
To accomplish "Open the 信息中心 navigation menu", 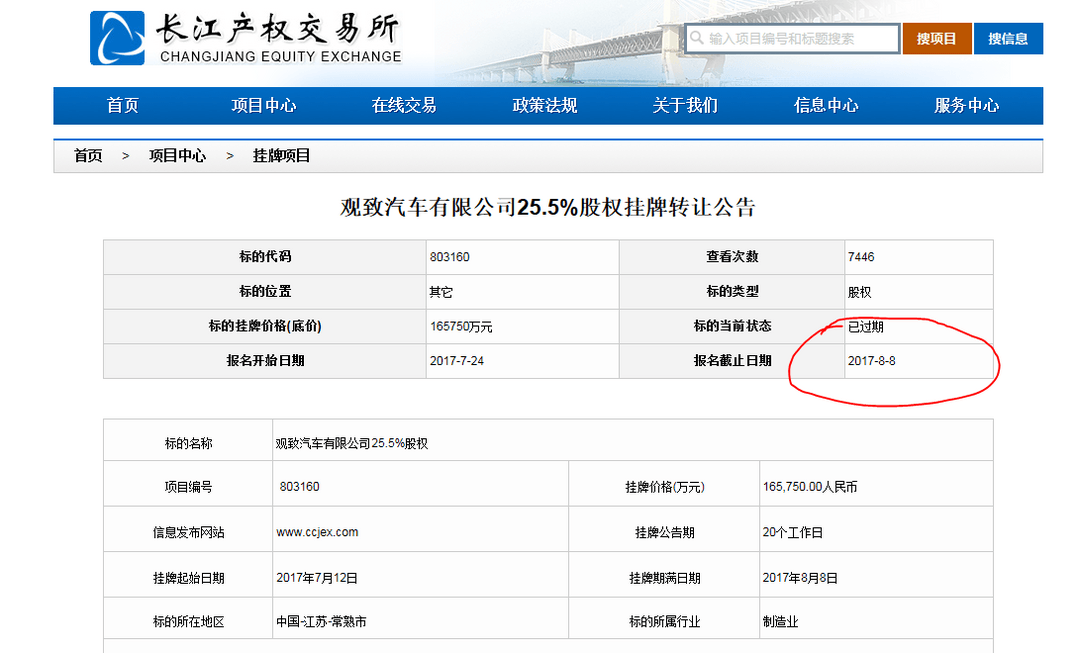I will click(x=826, y=105).
